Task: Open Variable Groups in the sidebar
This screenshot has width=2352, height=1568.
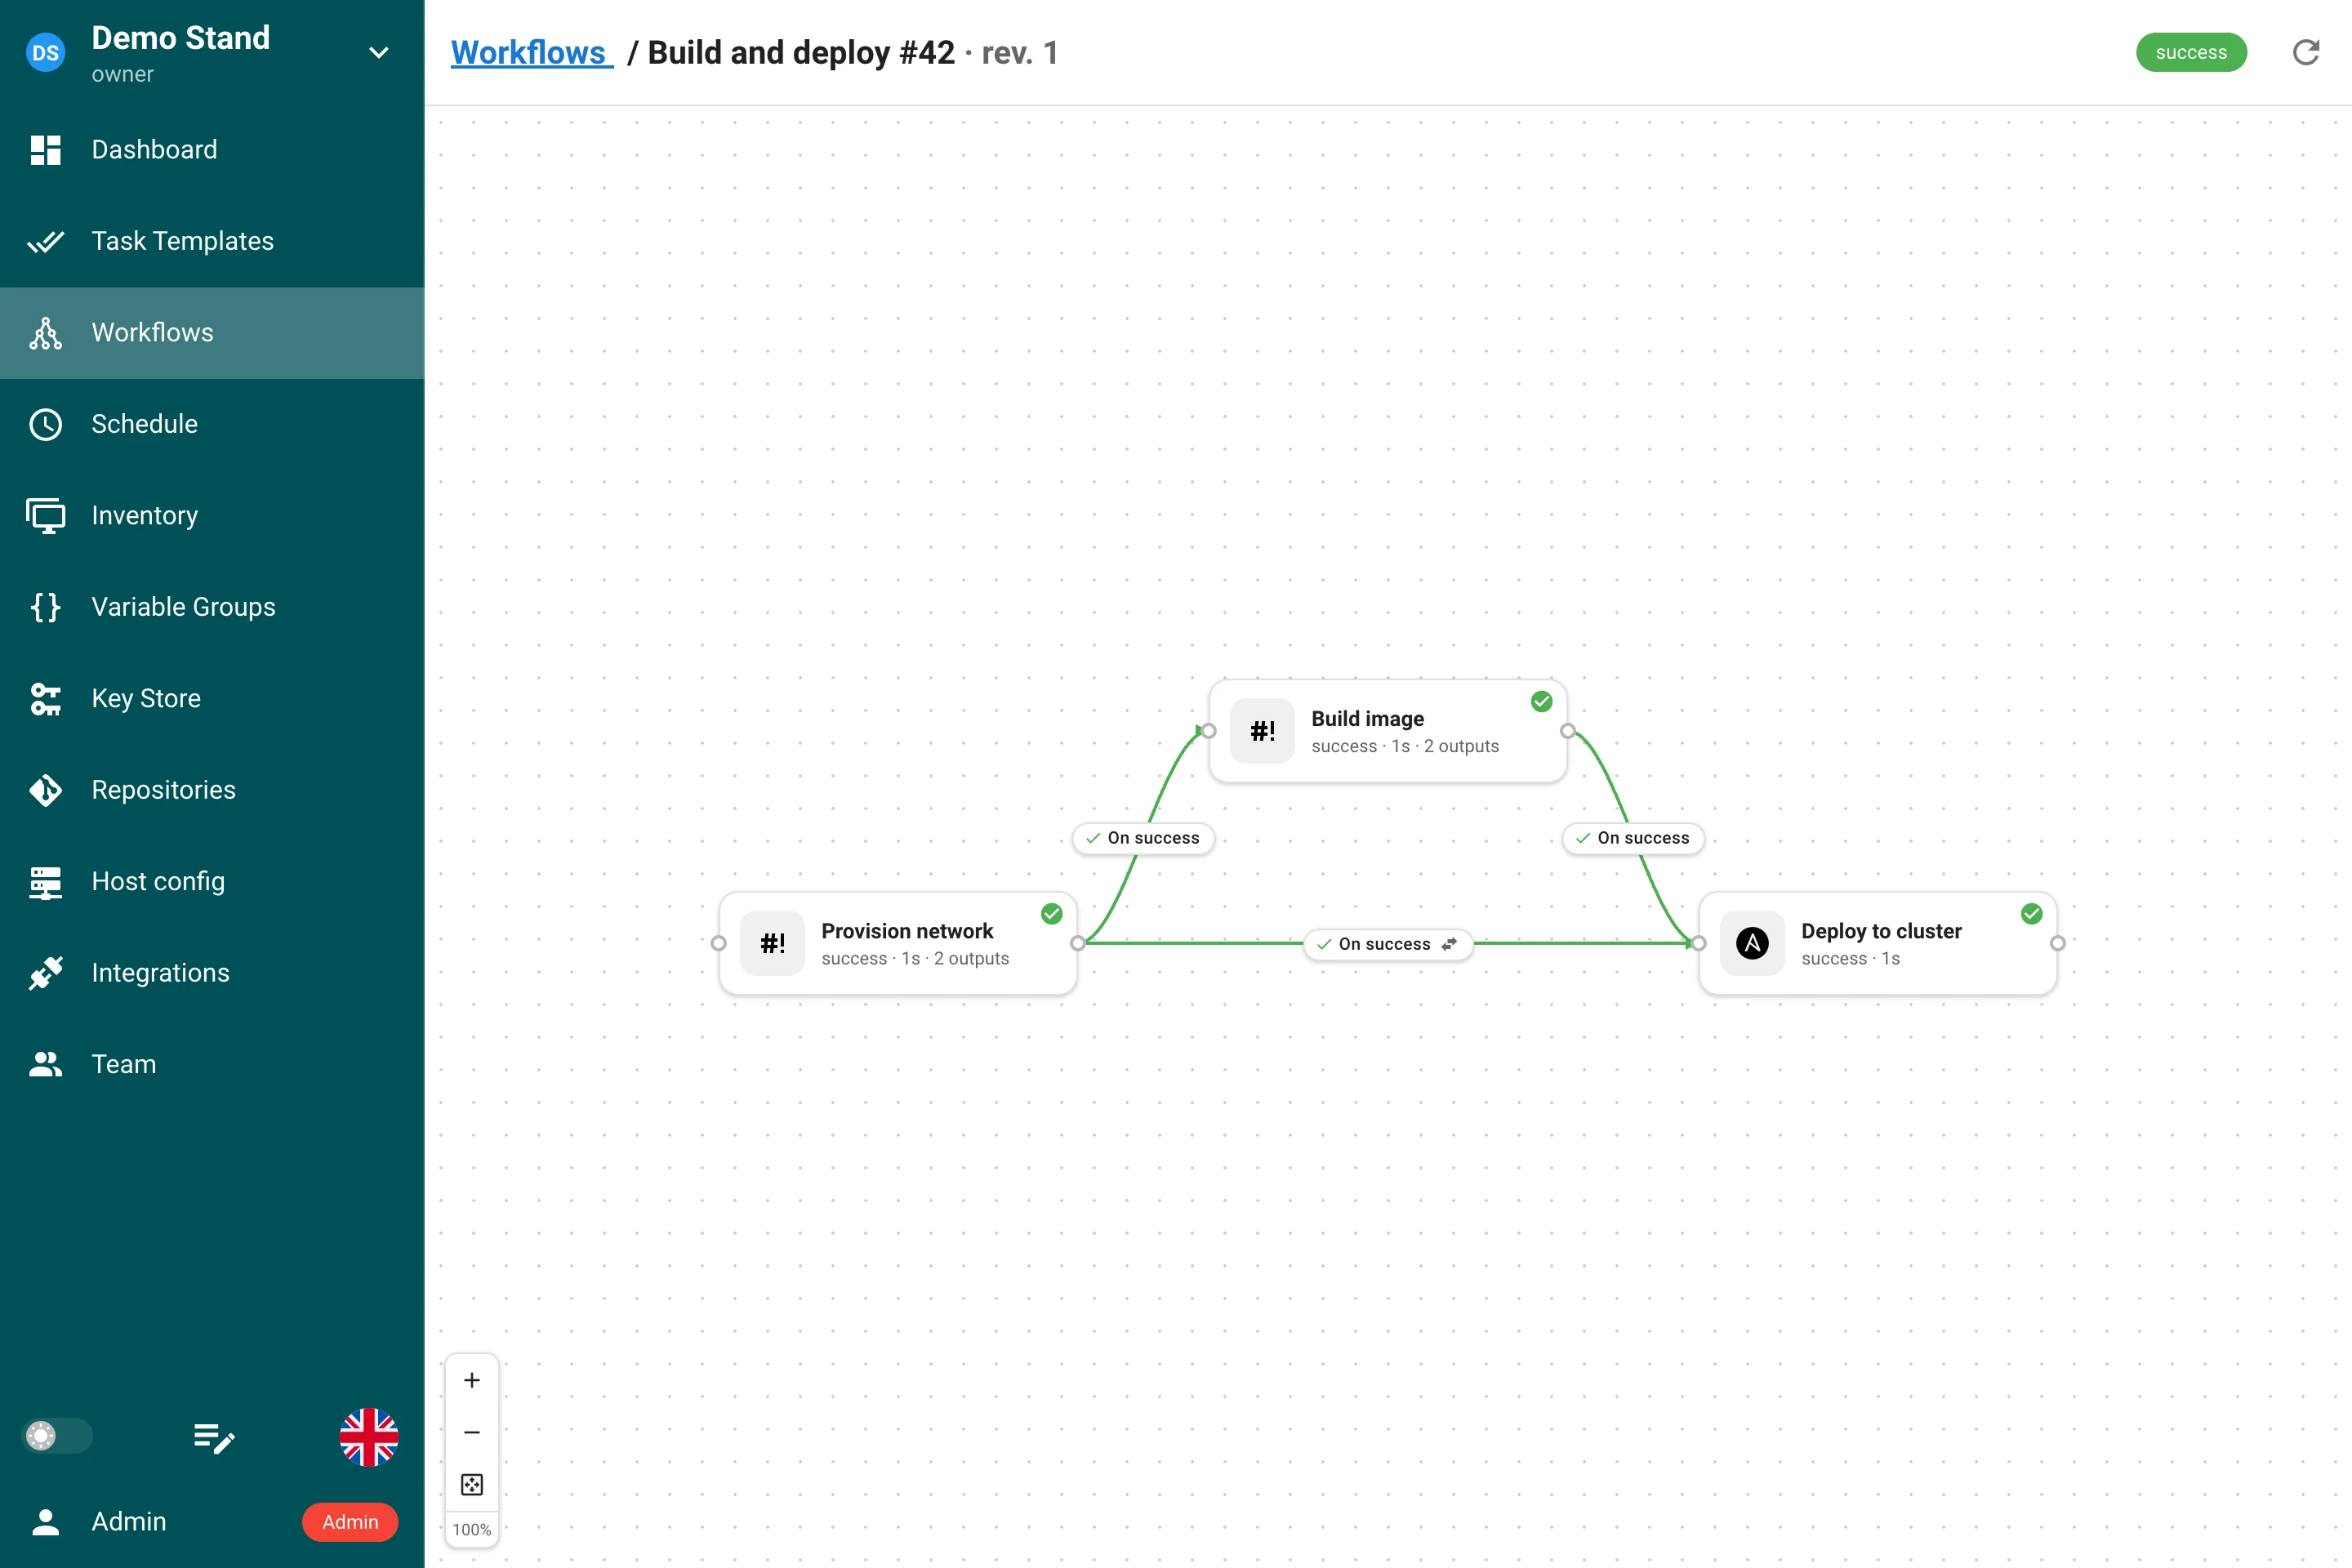Action: [212, 607]
